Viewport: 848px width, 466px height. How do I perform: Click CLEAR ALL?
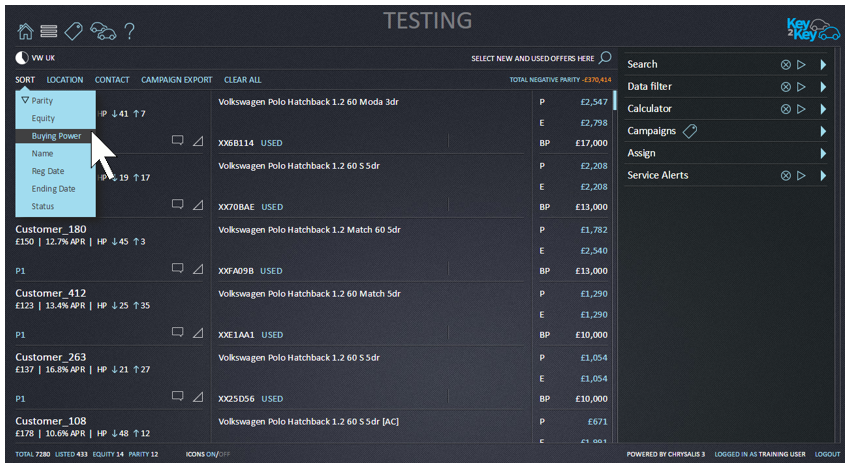(243, 79)
